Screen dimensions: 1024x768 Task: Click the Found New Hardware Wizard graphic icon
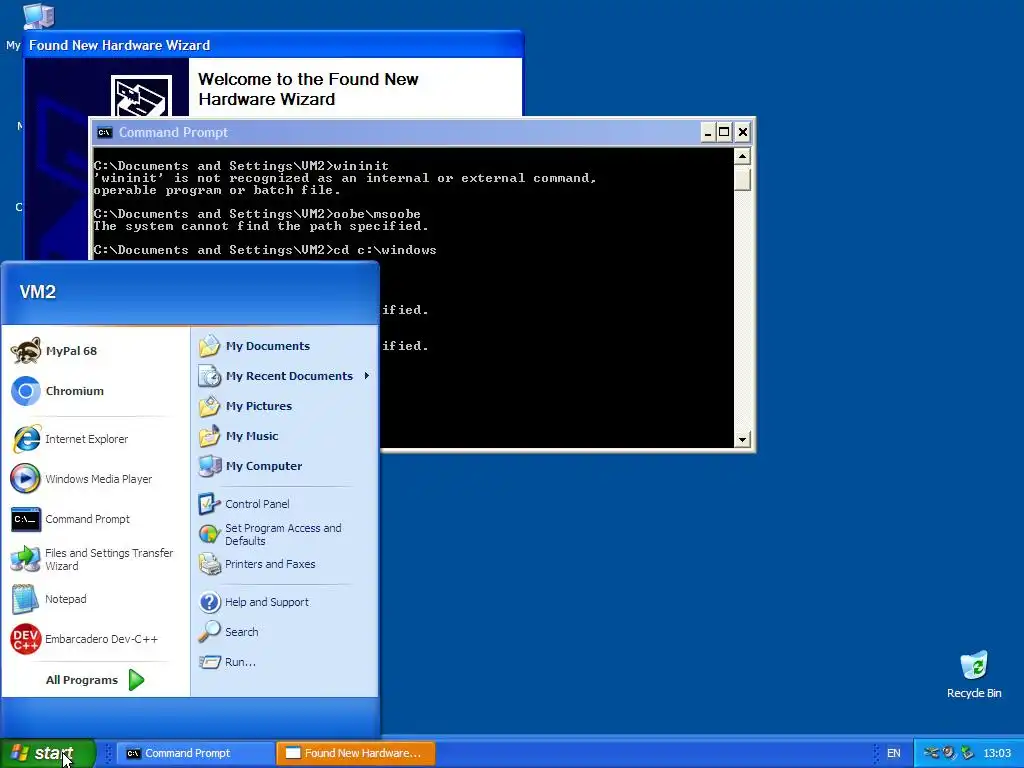[141, 96]
